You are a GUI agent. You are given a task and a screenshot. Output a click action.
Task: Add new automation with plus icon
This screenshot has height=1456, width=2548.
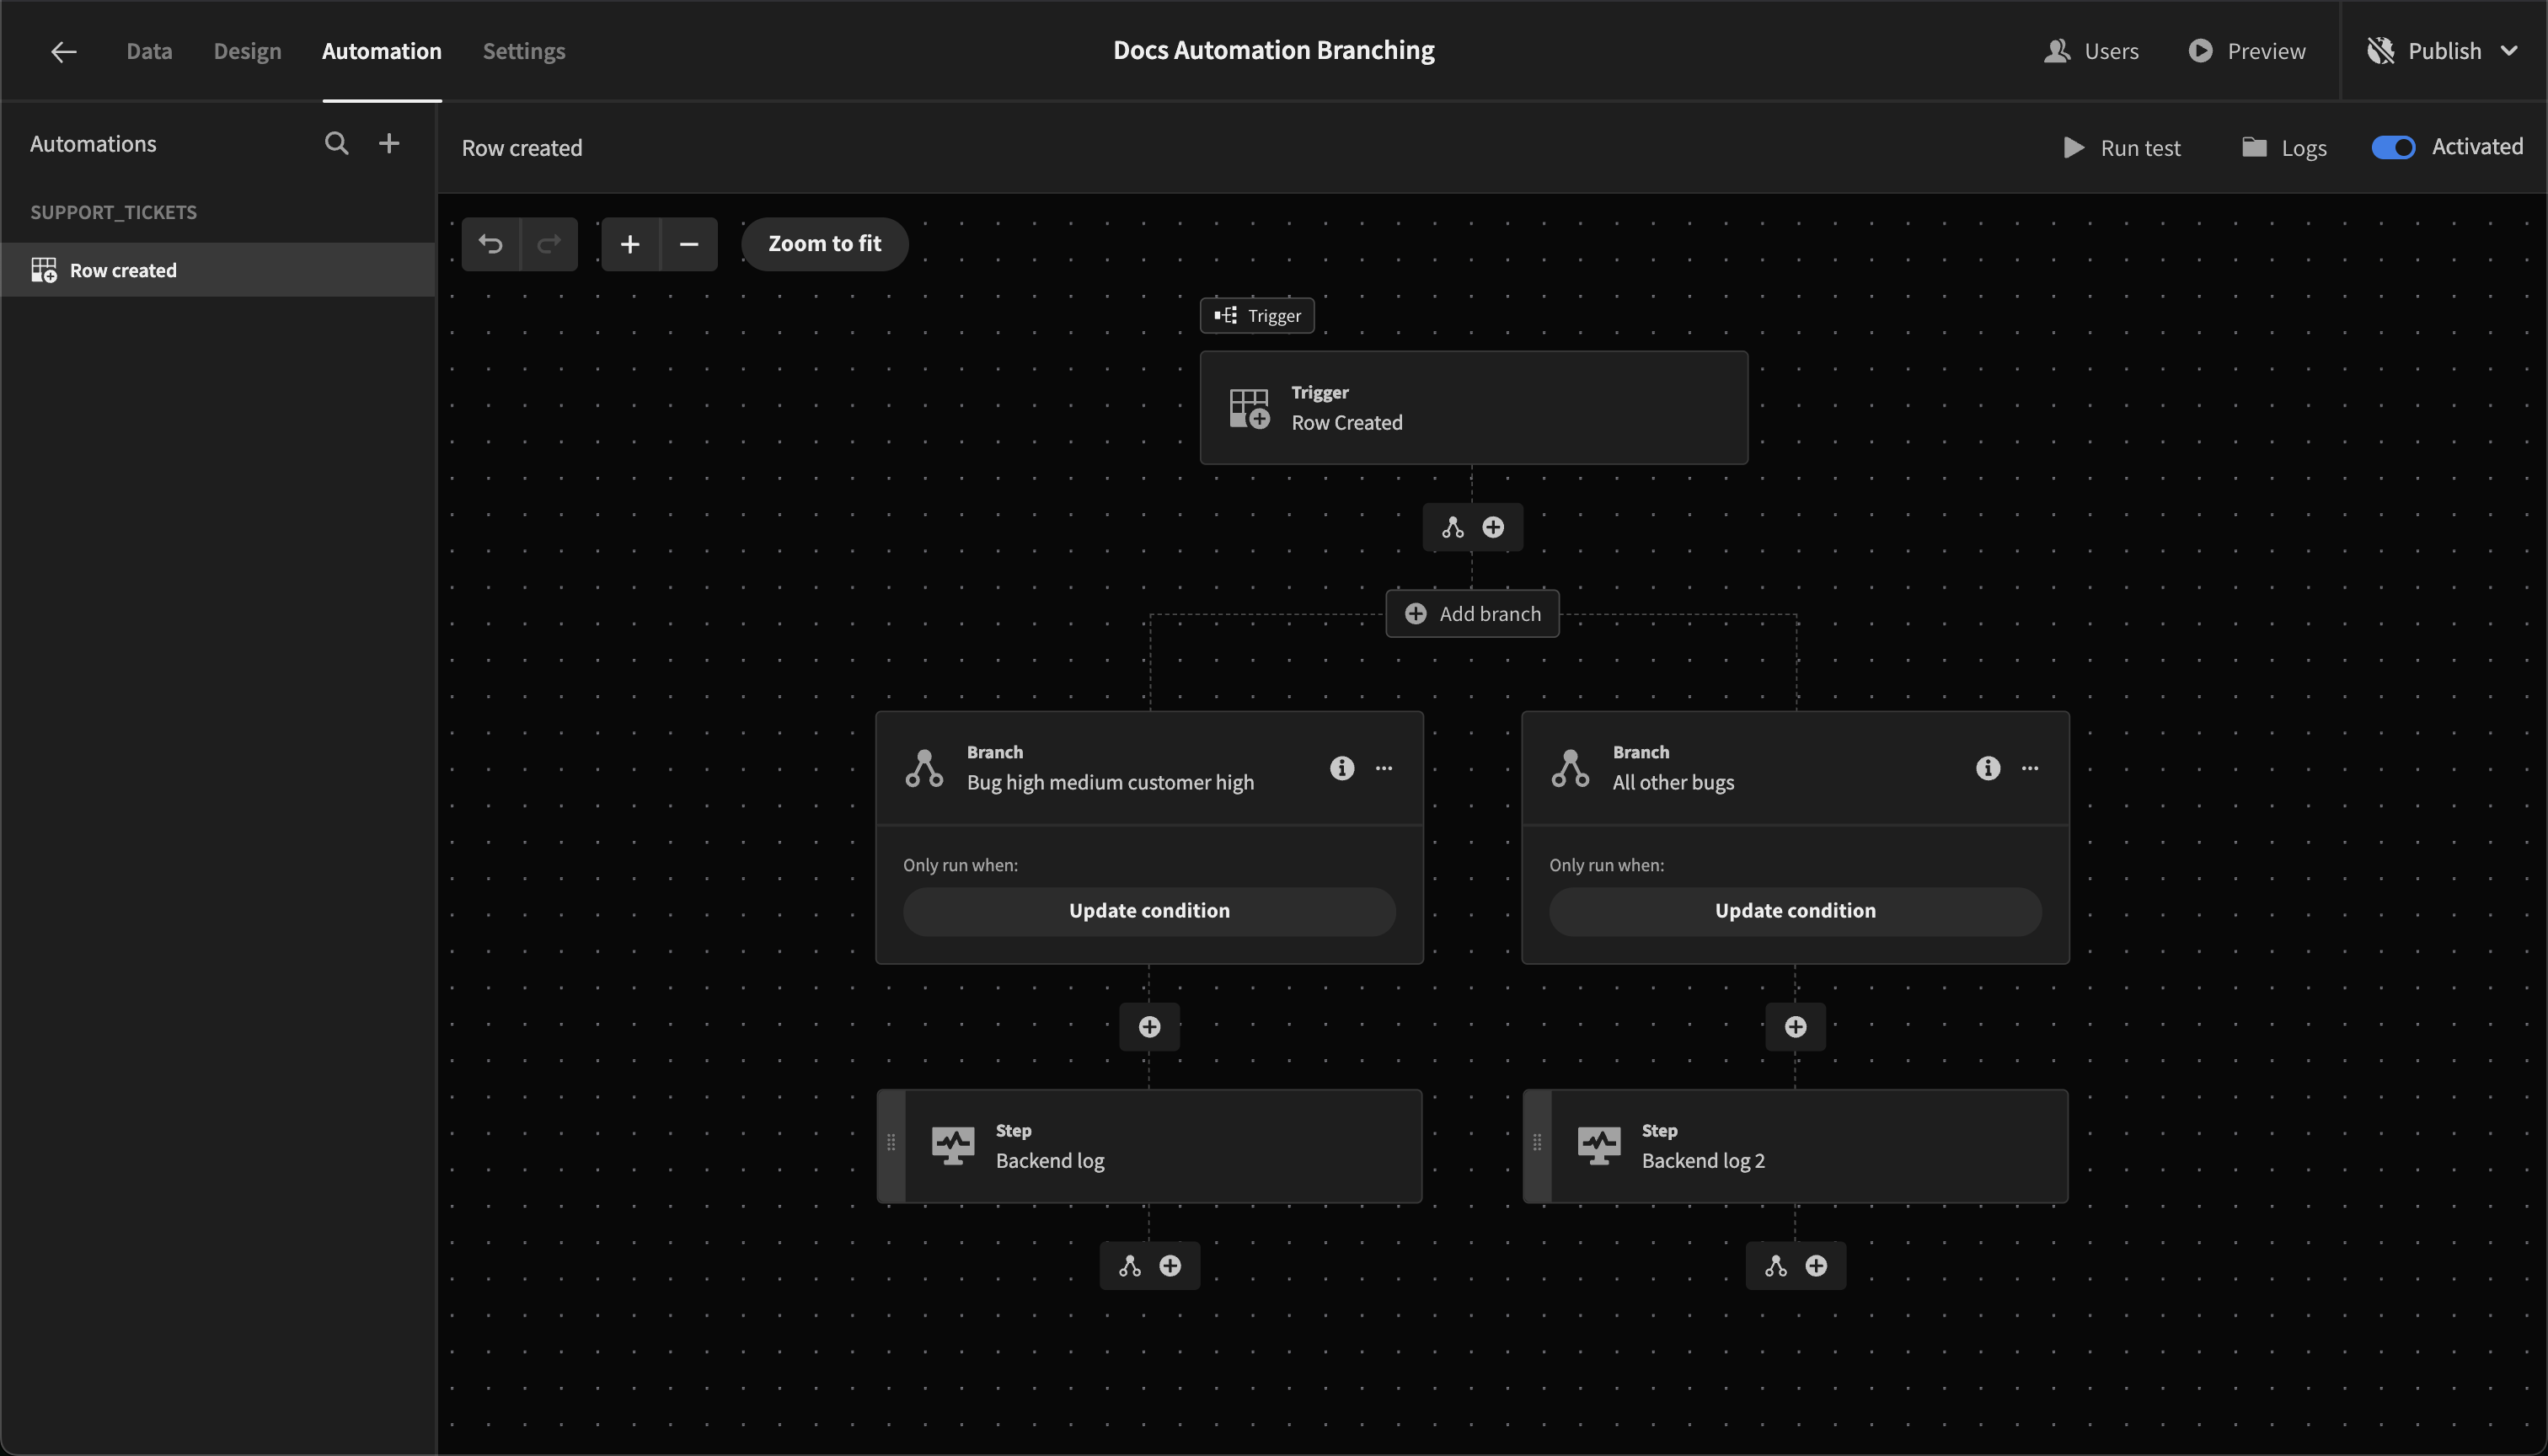[x=389, y=144]
